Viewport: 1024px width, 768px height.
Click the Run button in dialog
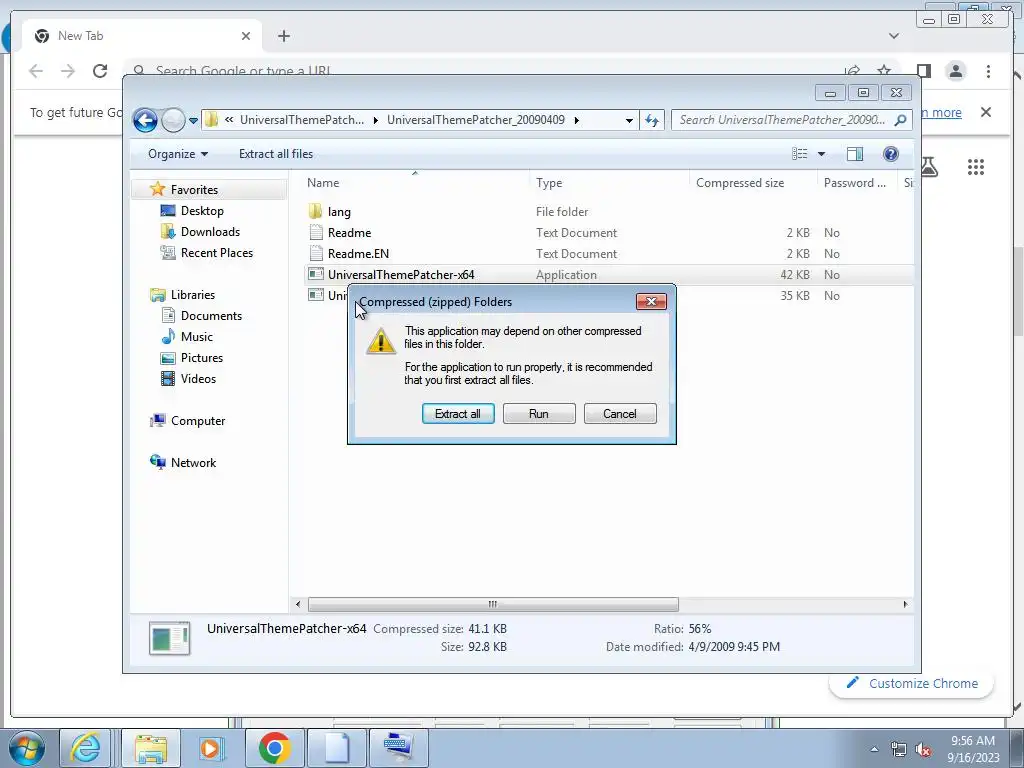point(539,413)
